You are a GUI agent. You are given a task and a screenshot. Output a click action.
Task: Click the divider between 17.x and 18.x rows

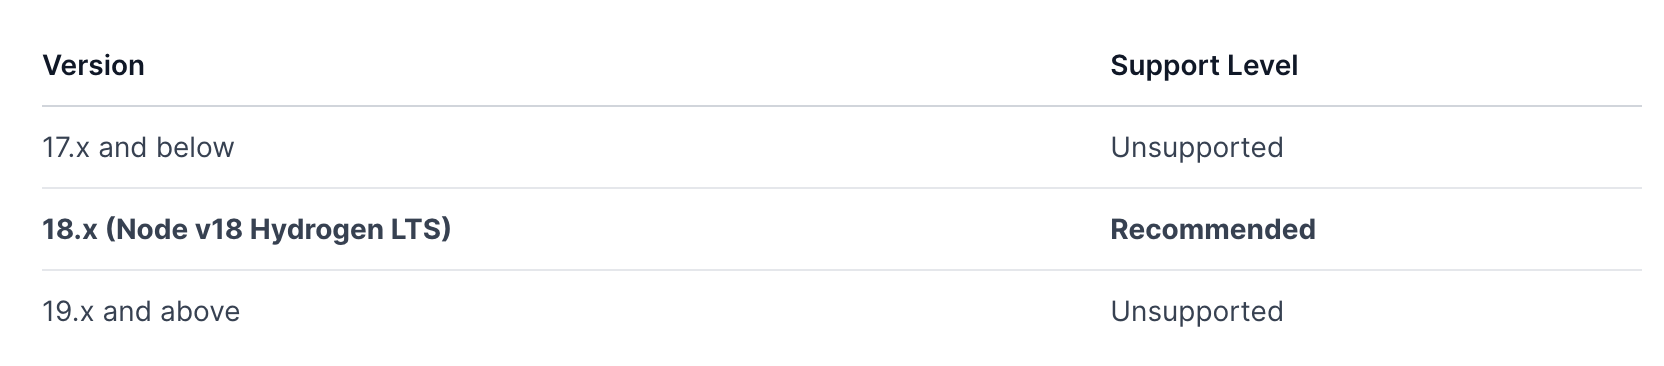point(841,188)
